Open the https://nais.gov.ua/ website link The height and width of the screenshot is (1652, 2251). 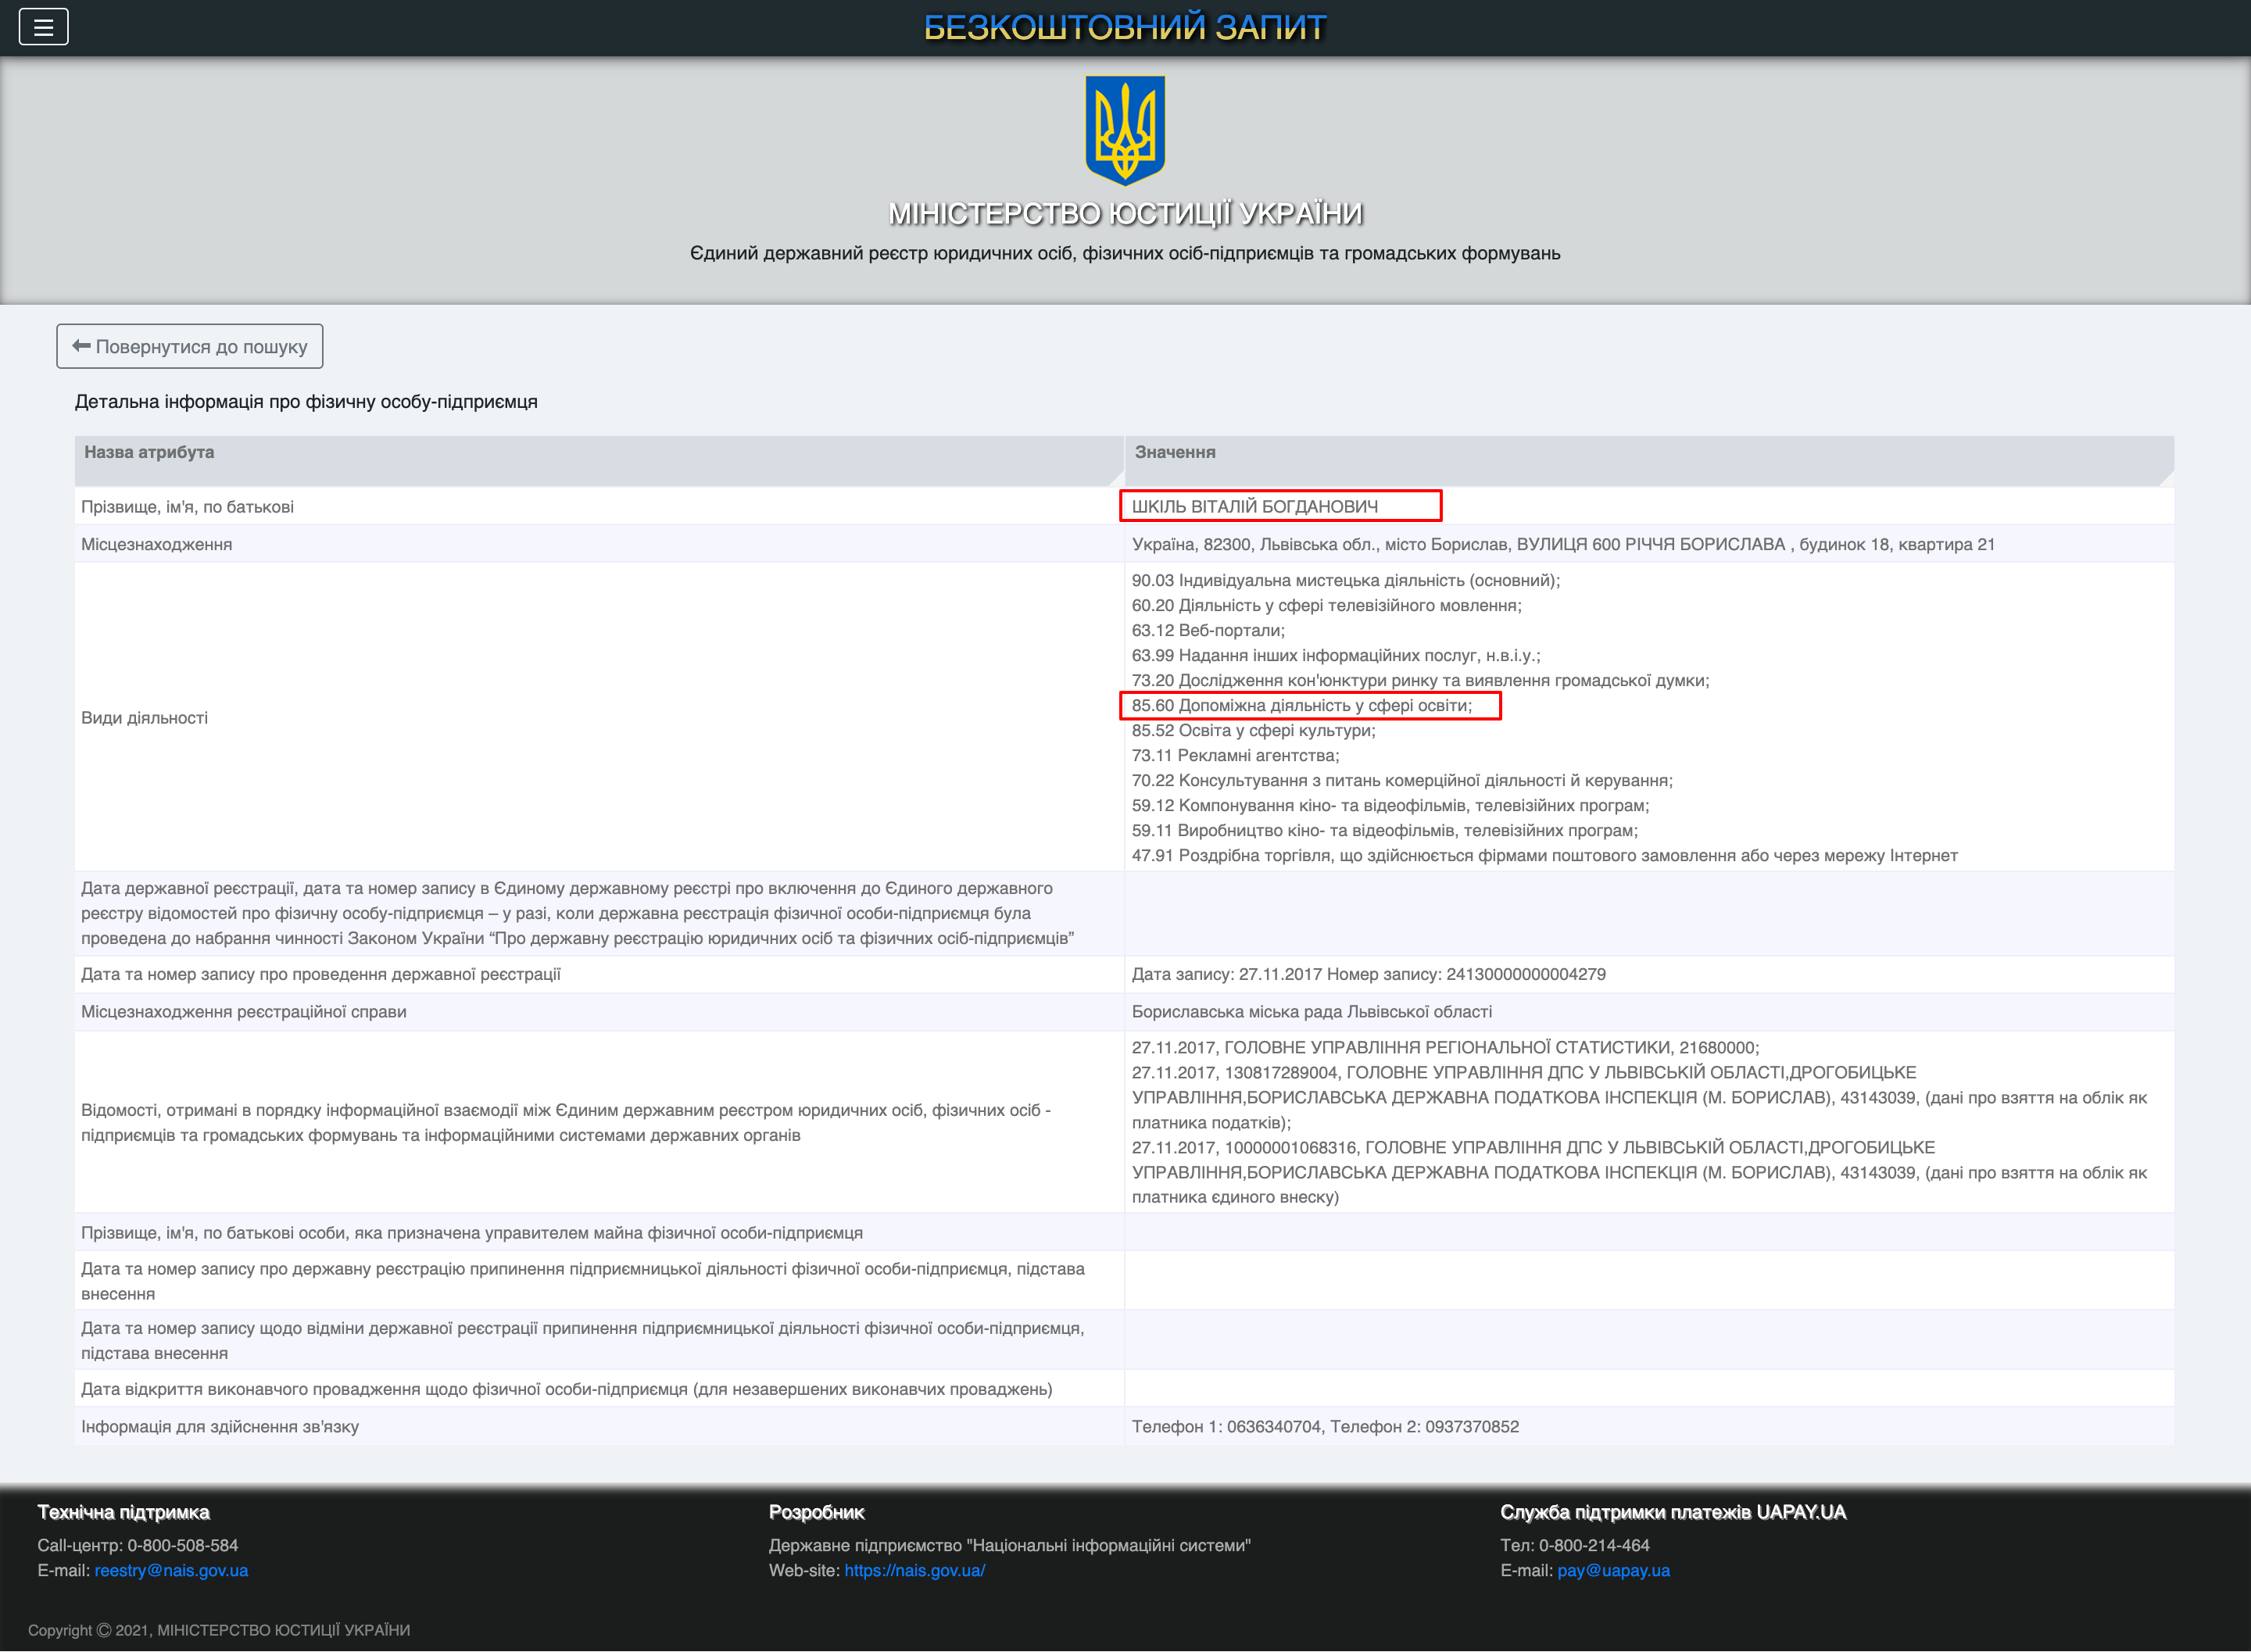pos(914,1570)
